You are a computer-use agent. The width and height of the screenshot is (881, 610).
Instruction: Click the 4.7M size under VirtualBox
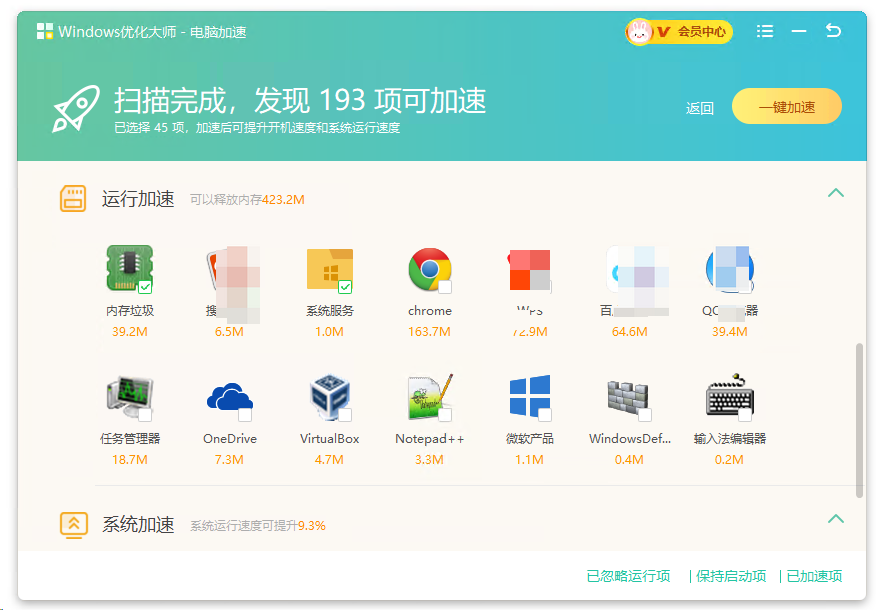329,459
